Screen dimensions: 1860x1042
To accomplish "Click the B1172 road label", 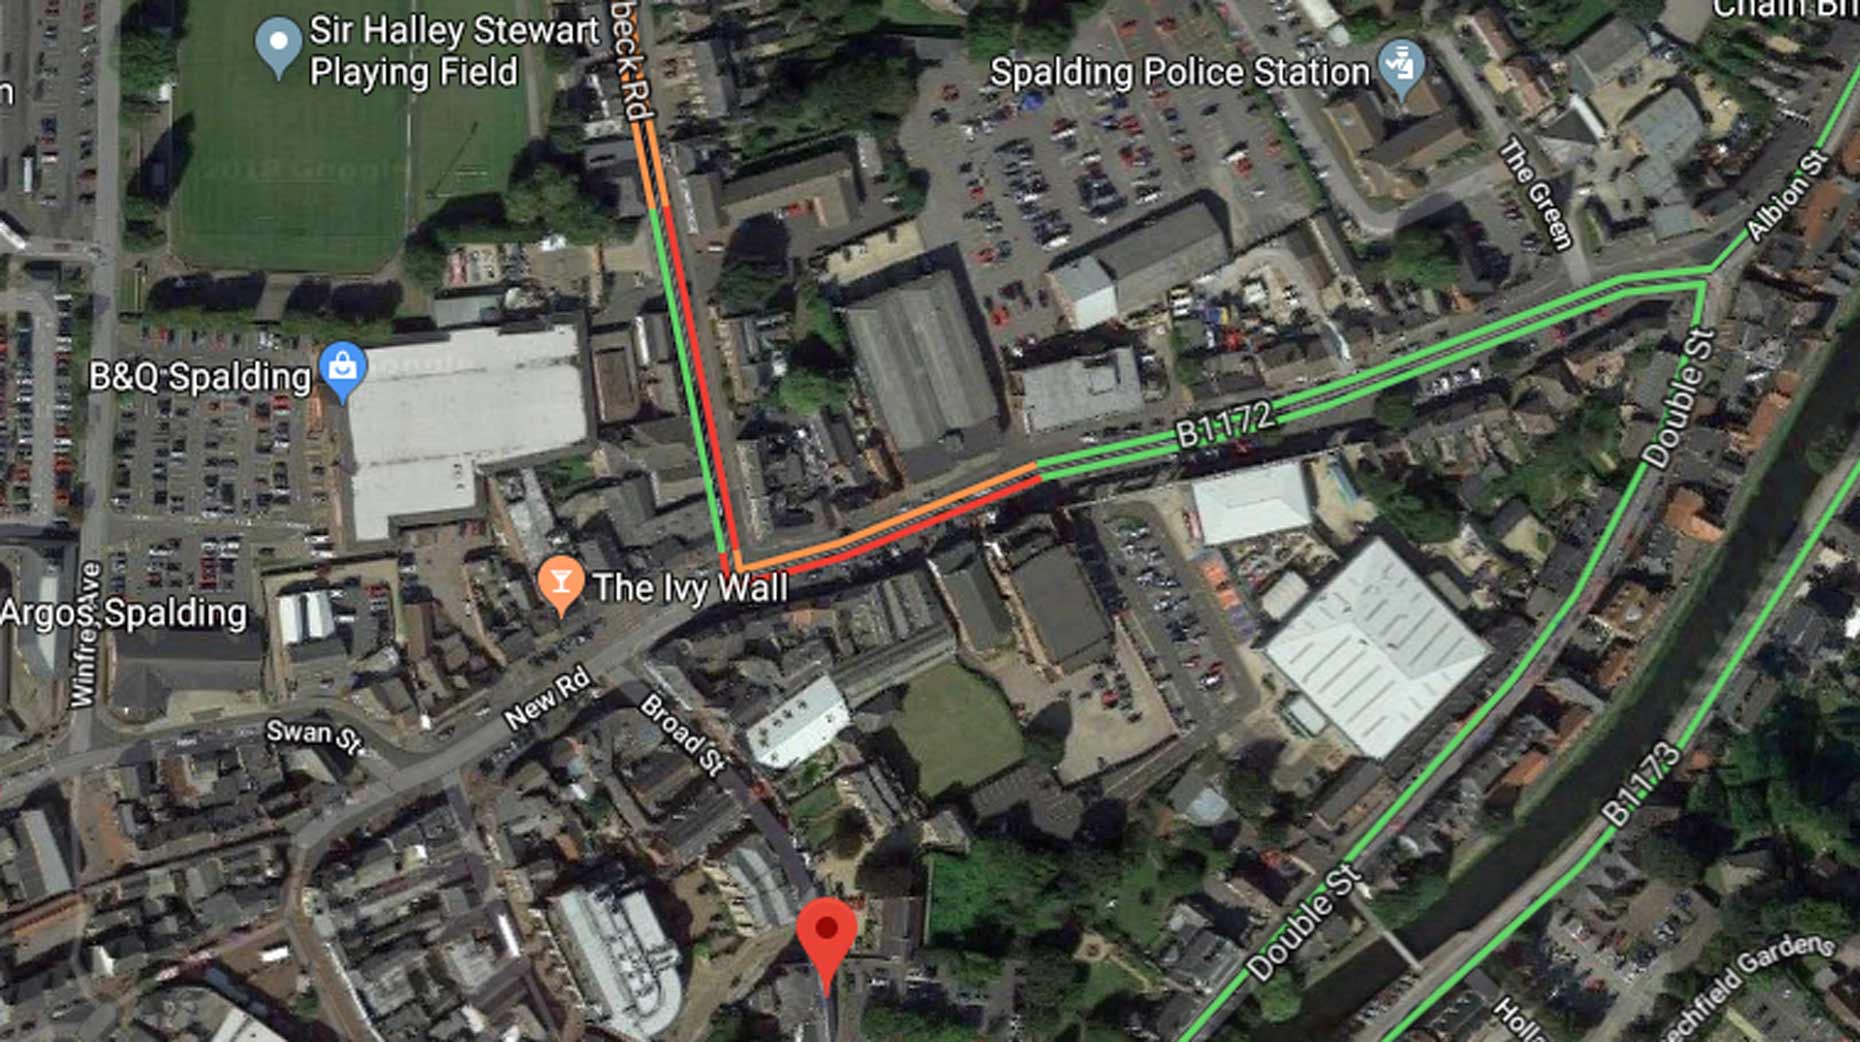I will 1225,425.
